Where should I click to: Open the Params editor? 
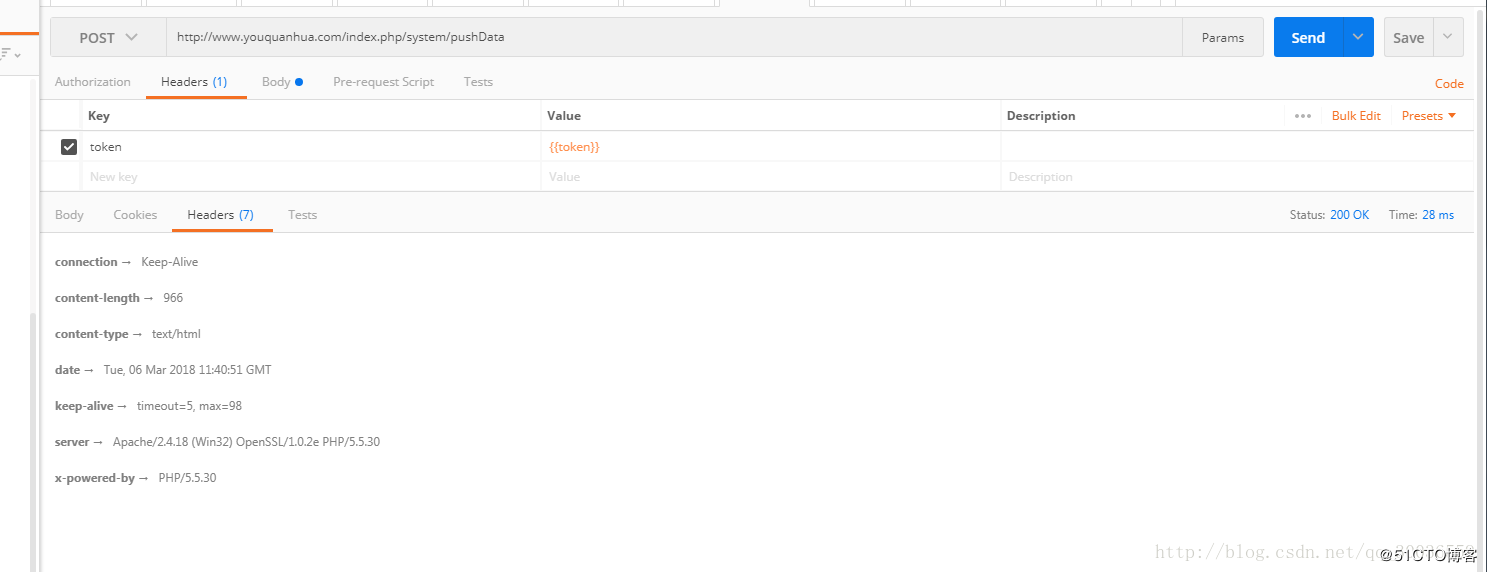click(x=1223, y=38)
